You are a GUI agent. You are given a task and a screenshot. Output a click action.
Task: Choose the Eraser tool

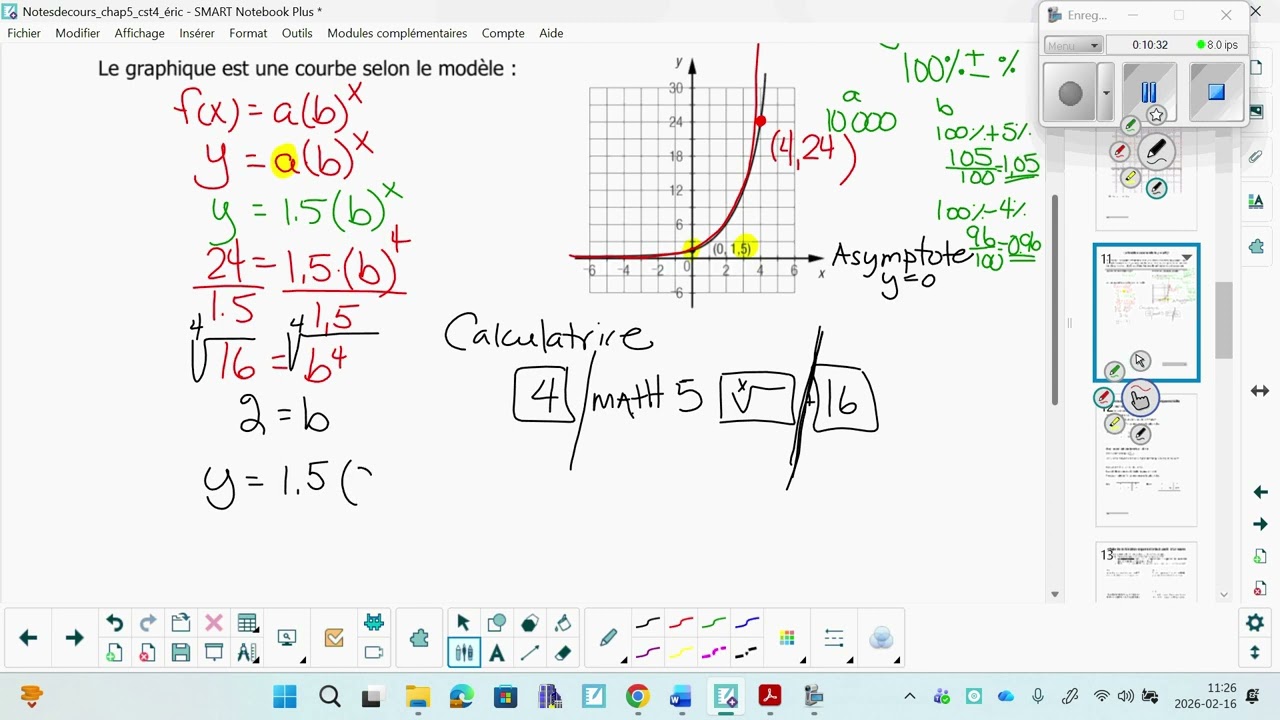(x=562, y=653)
